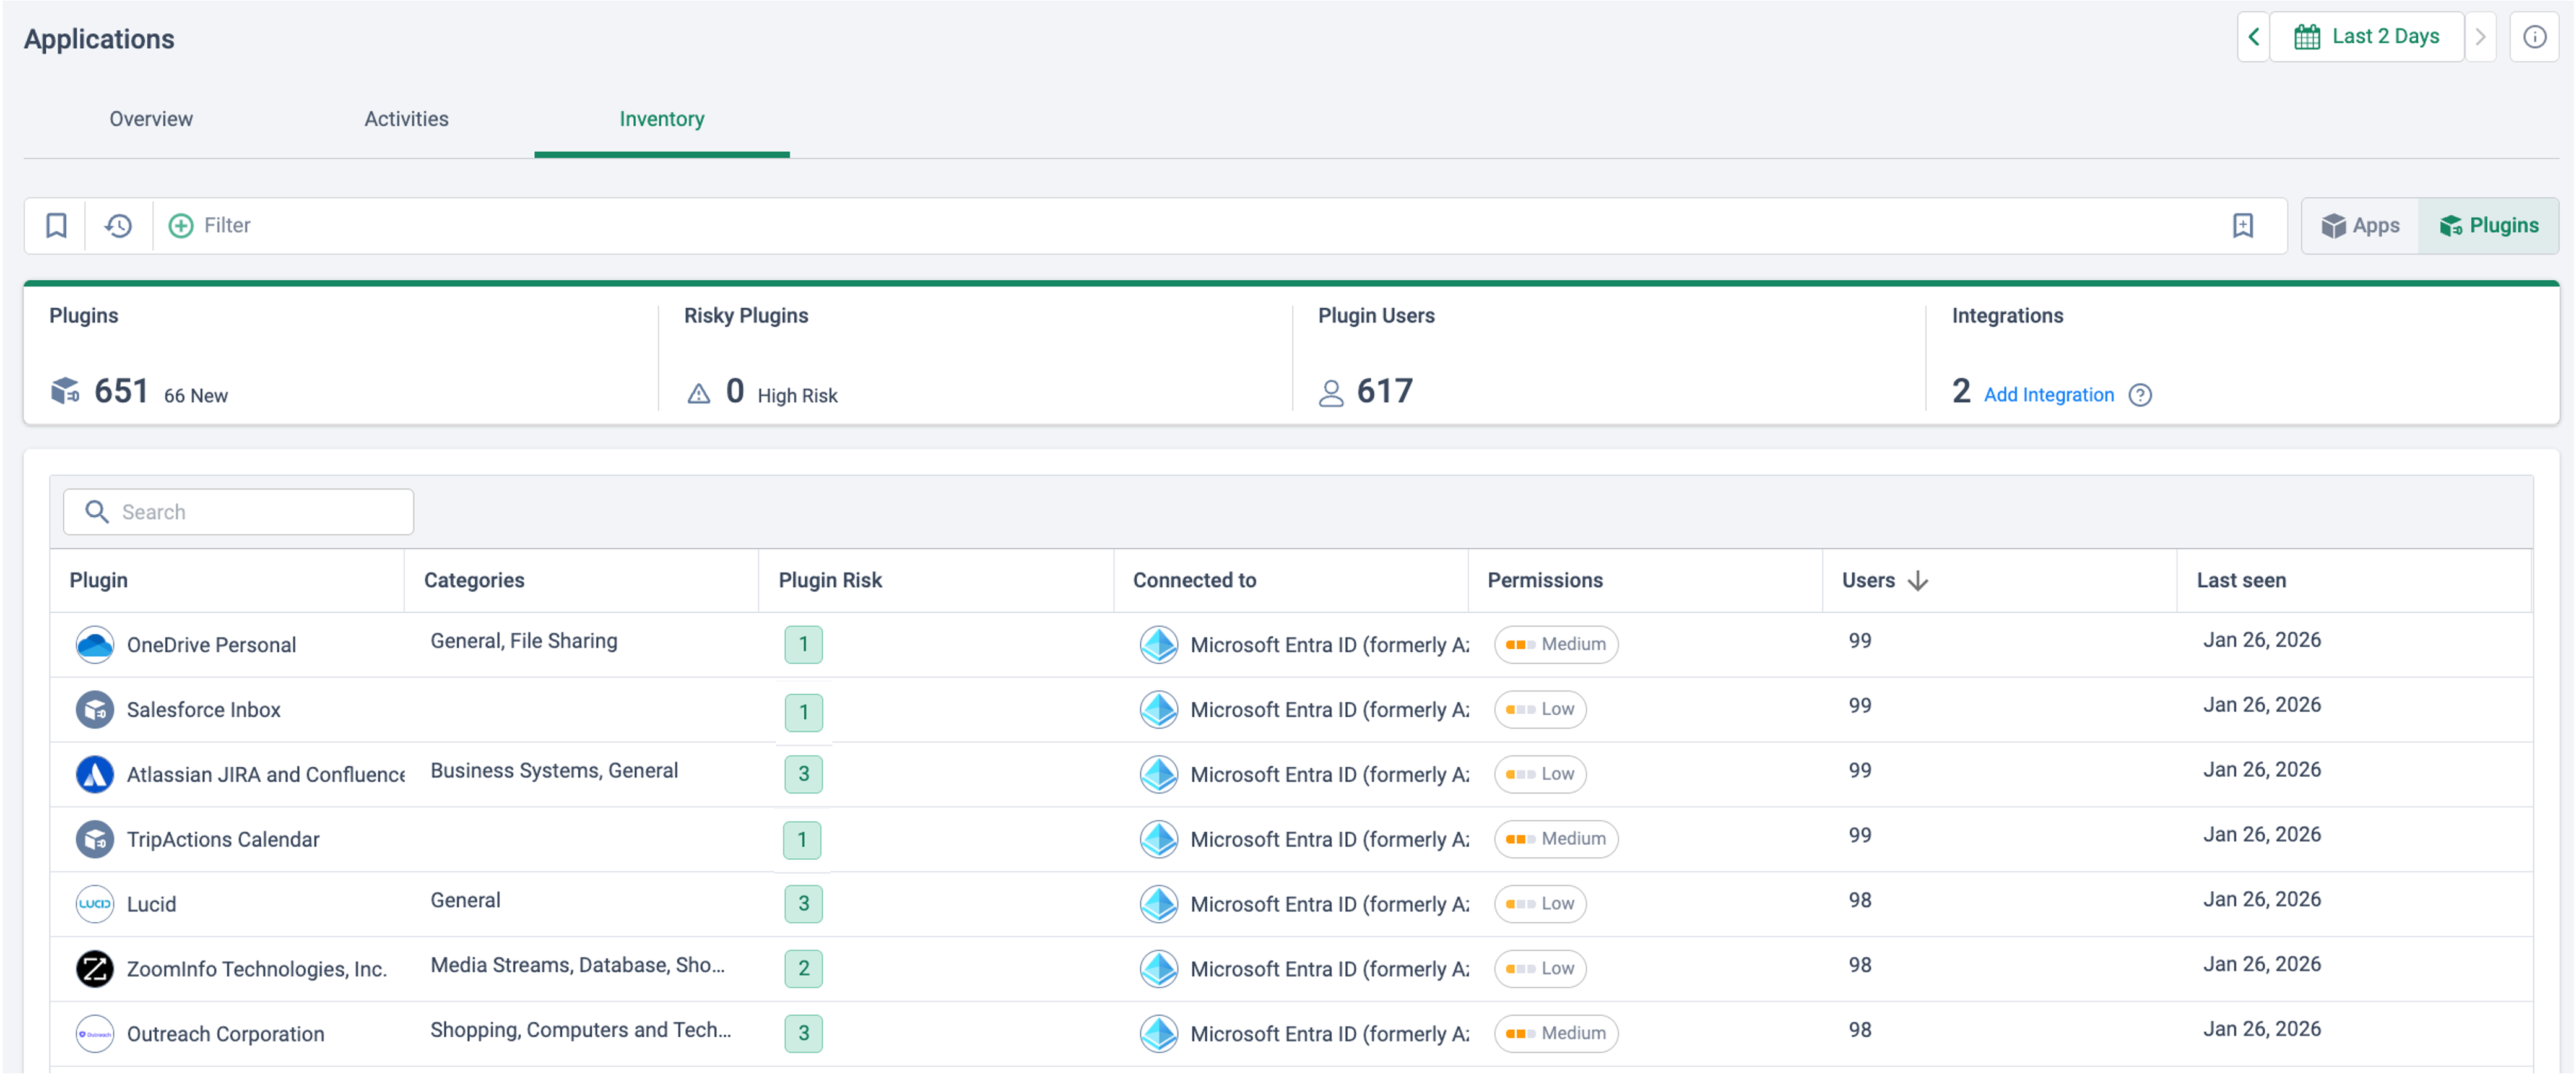
Task: Open ZoomInfo Technologies, Inc. plugin
Action: (x=257, y=969)
